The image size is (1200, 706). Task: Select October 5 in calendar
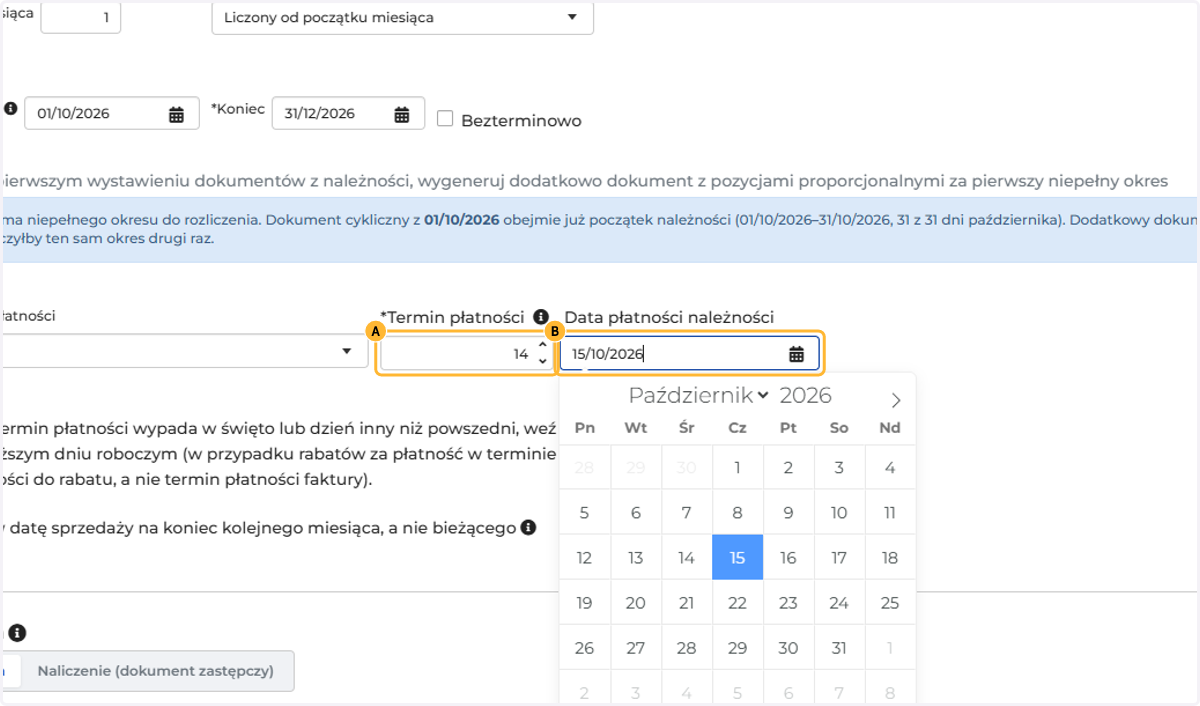[585, 512]
